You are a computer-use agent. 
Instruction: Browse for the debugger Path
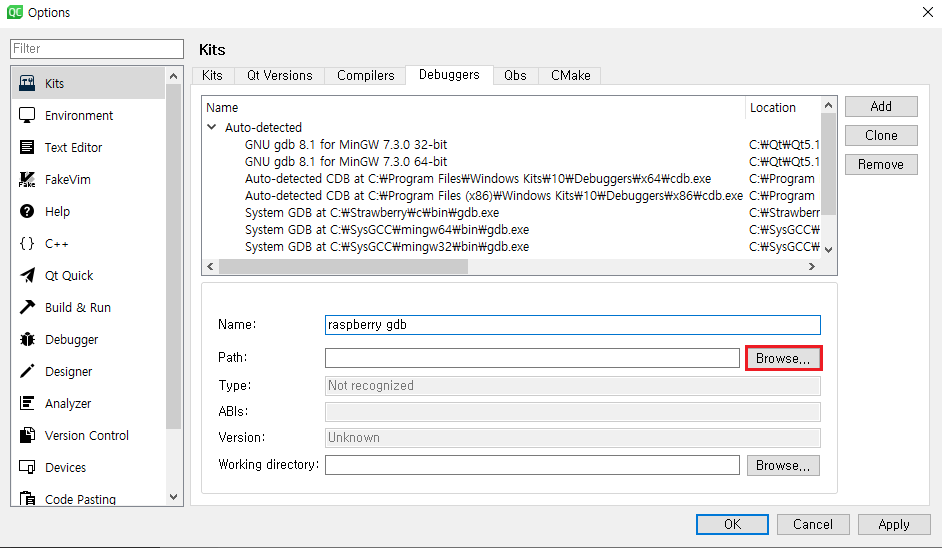point(783,358)
